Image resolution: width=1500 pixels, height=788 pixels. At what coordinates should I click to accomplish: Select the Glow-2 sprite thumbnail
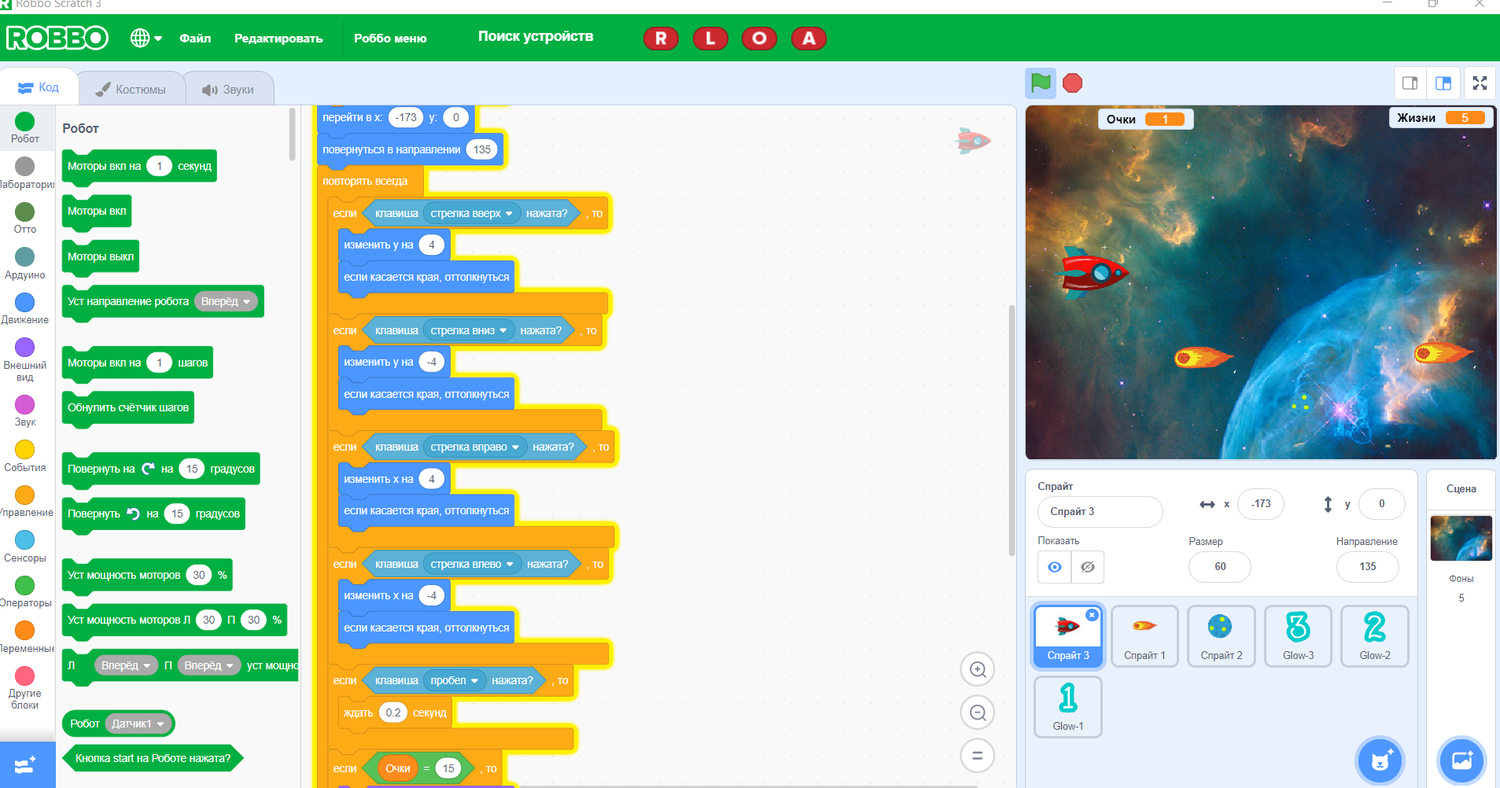click(1374, 636)
